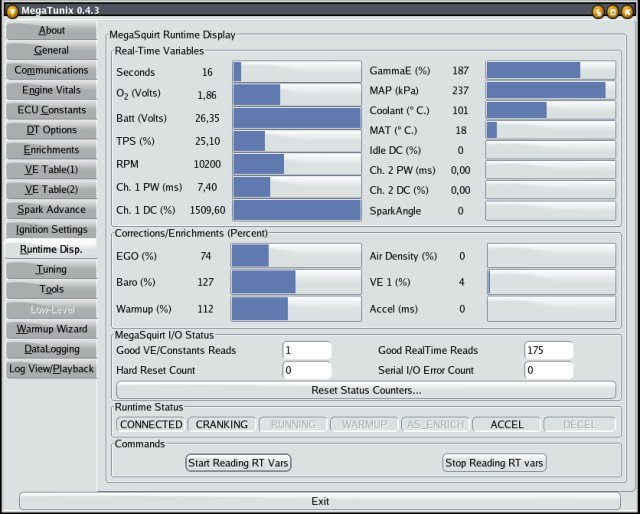Select VE Table(2) tab
The image size is (640, 514).
click(51, 190)
